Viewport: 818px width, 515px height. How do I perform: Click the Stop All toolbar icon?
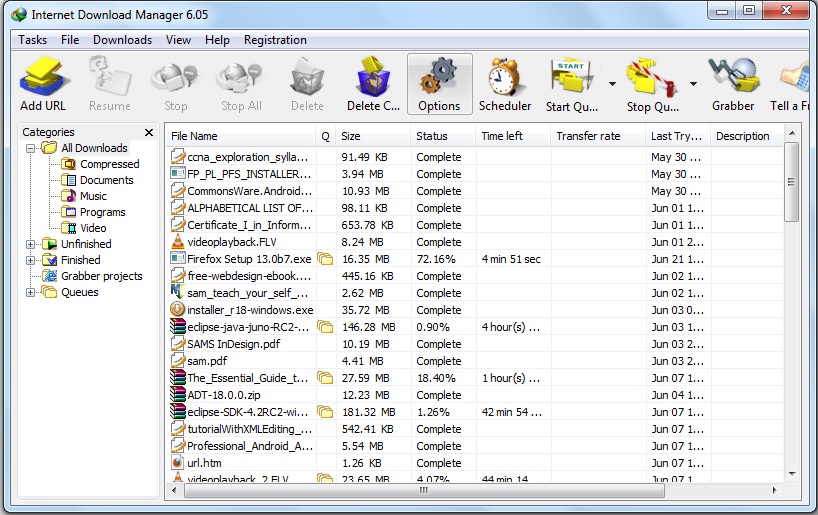coord(240,79)
